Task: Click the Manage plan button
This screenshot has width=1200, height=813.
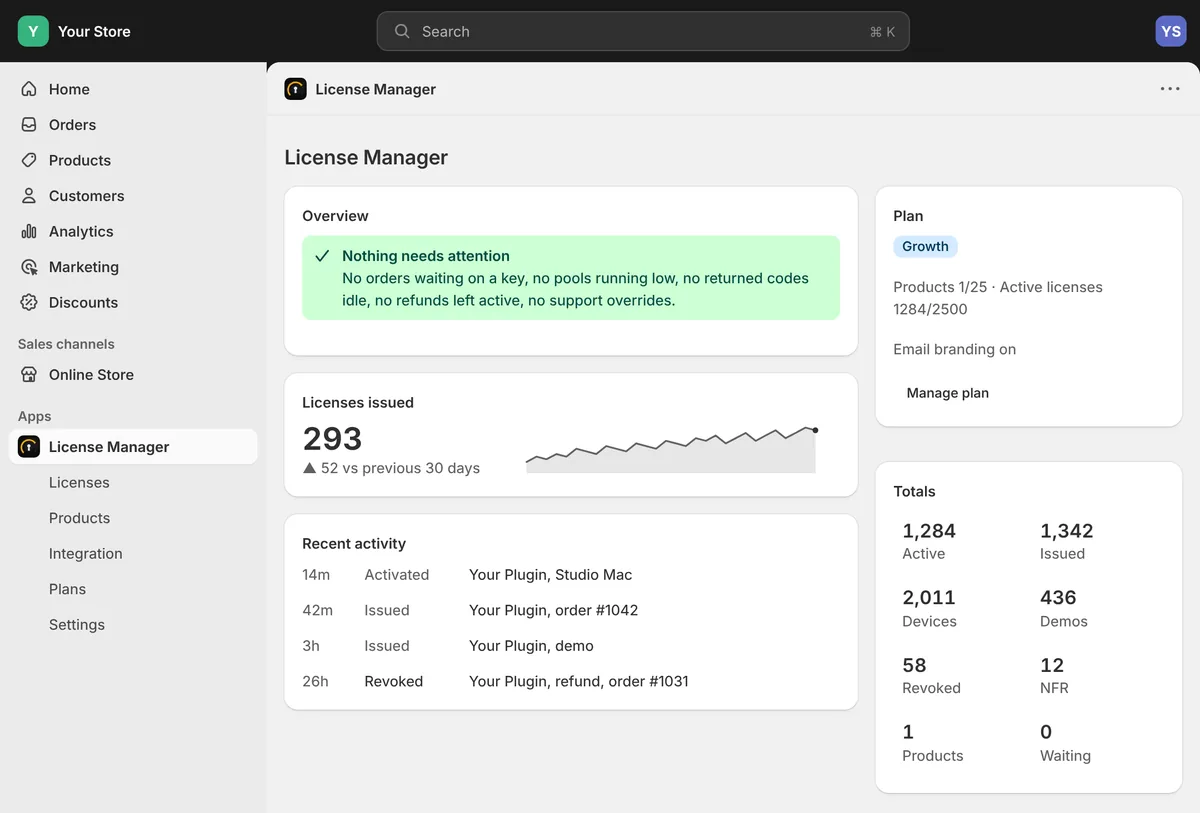Action: [947, 393]
